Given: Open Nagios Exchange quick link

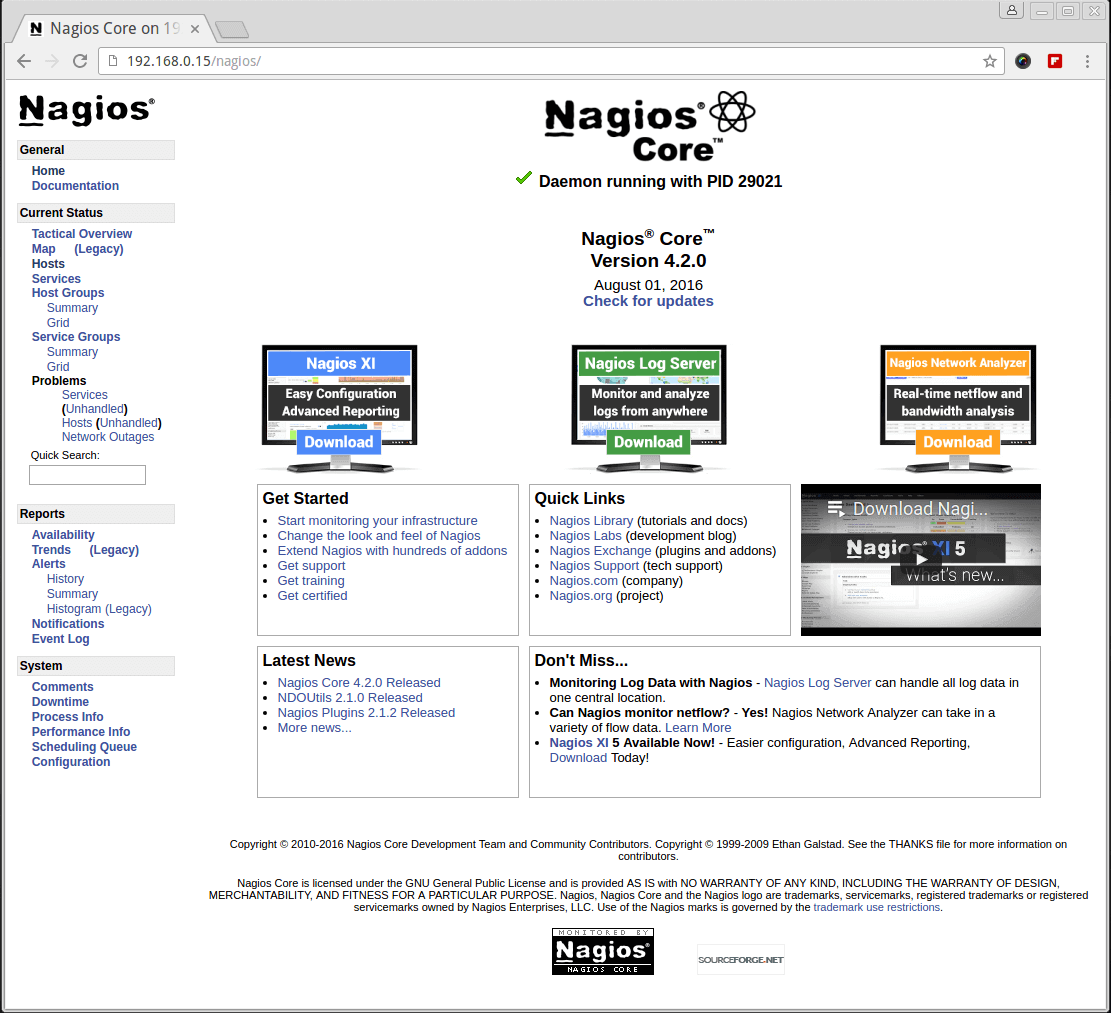Looking at the screenshot, I should 600,550.
